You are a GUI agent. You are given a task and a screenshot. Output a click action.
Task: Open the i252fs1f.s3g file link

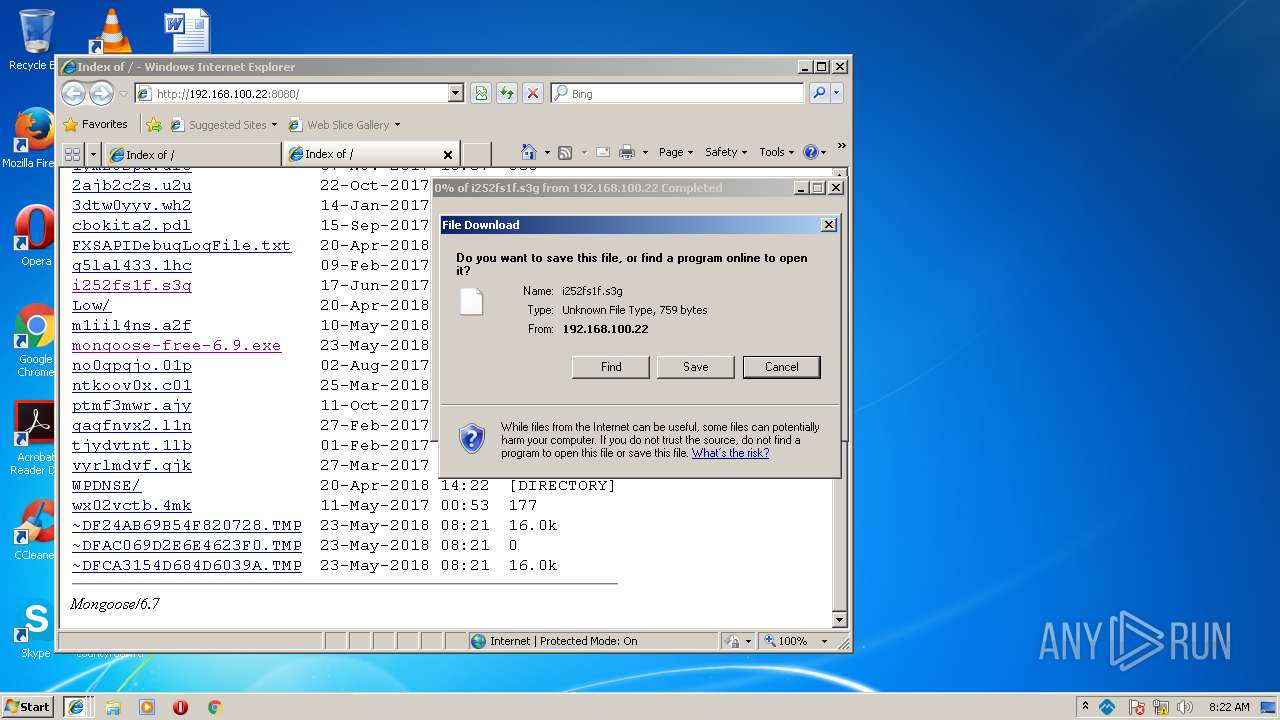coord(131,285)
